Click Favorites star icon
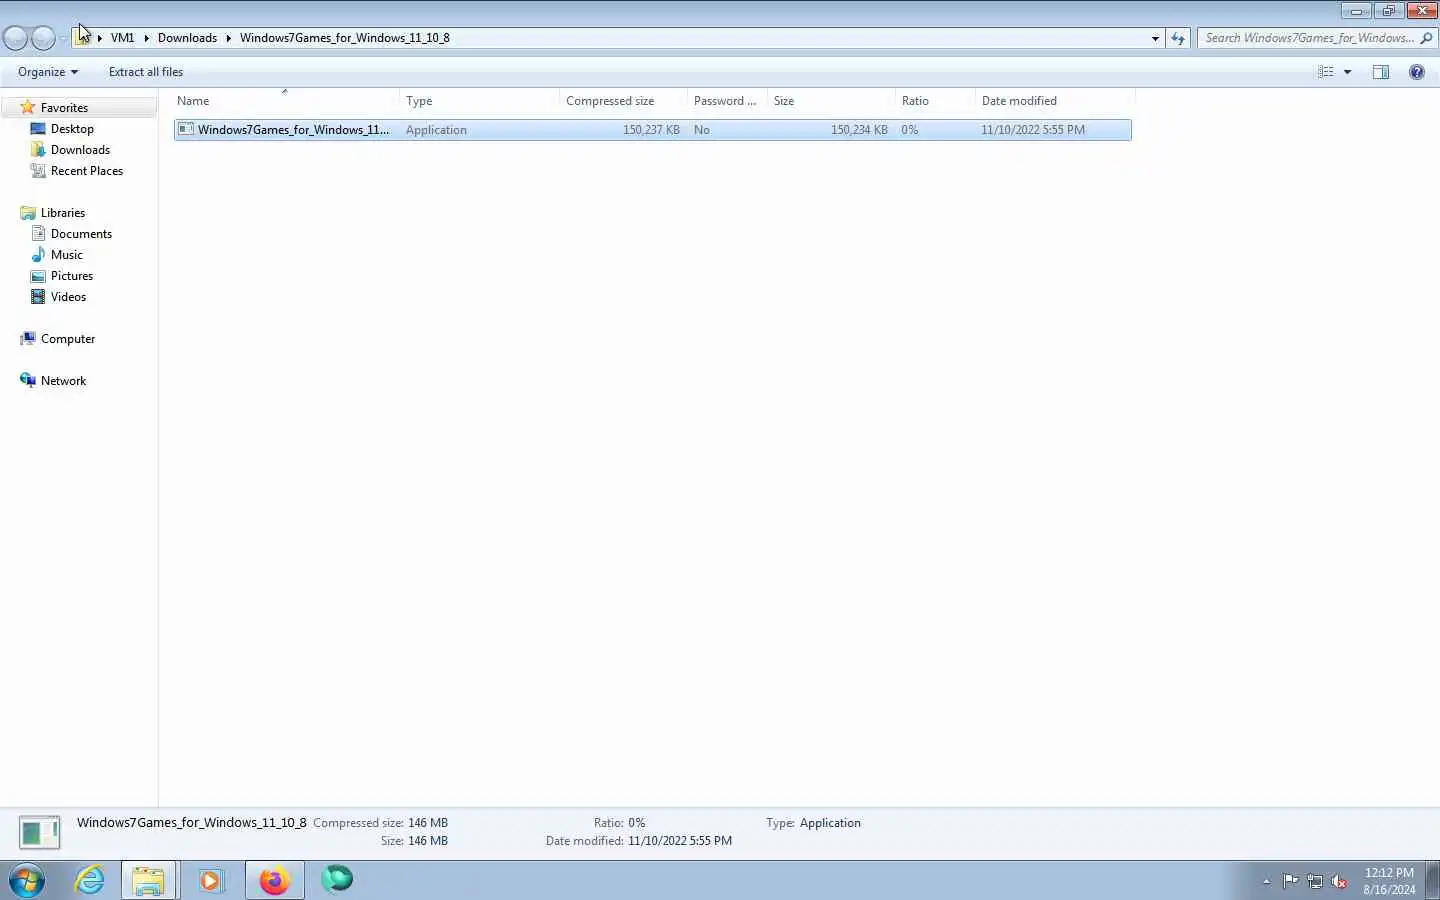This screenshot has width=1440, height=900. click(x=28, y=107)
